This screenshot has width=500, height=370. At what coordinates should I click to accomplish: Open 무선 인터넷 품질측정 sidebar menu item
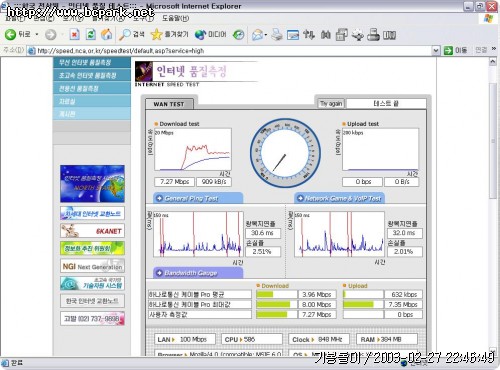click(x=92, y=62)
